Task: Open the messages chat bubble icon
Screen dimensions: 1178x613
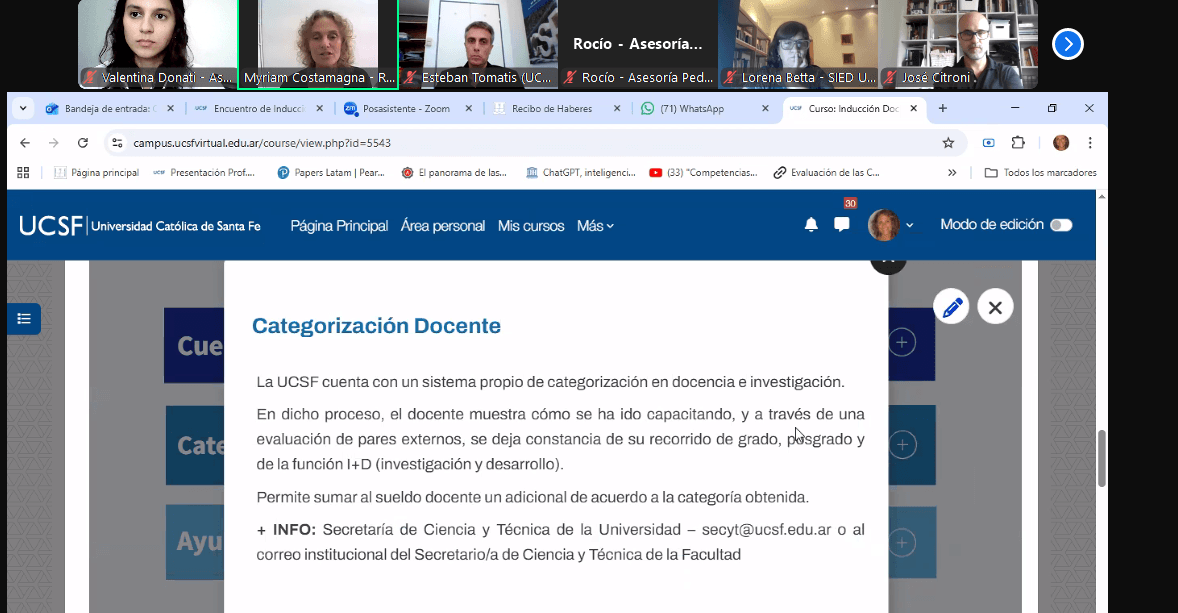Action: coord(842,225)
